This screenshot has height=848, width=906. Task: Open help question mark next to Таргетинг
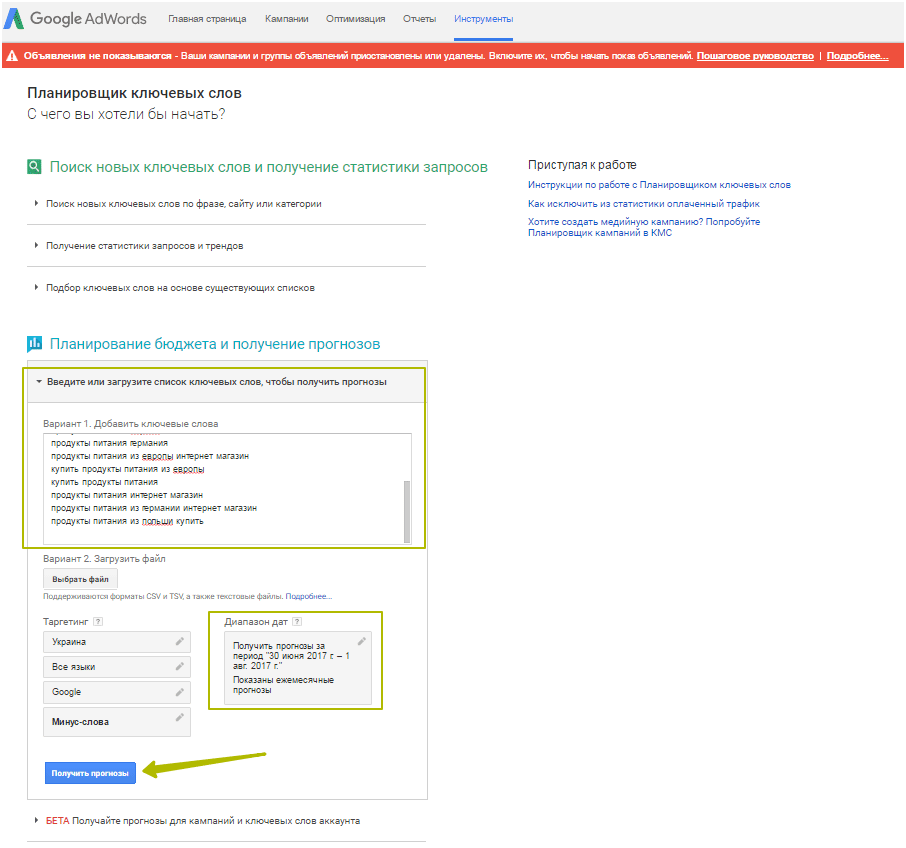(x=98, y=622)
